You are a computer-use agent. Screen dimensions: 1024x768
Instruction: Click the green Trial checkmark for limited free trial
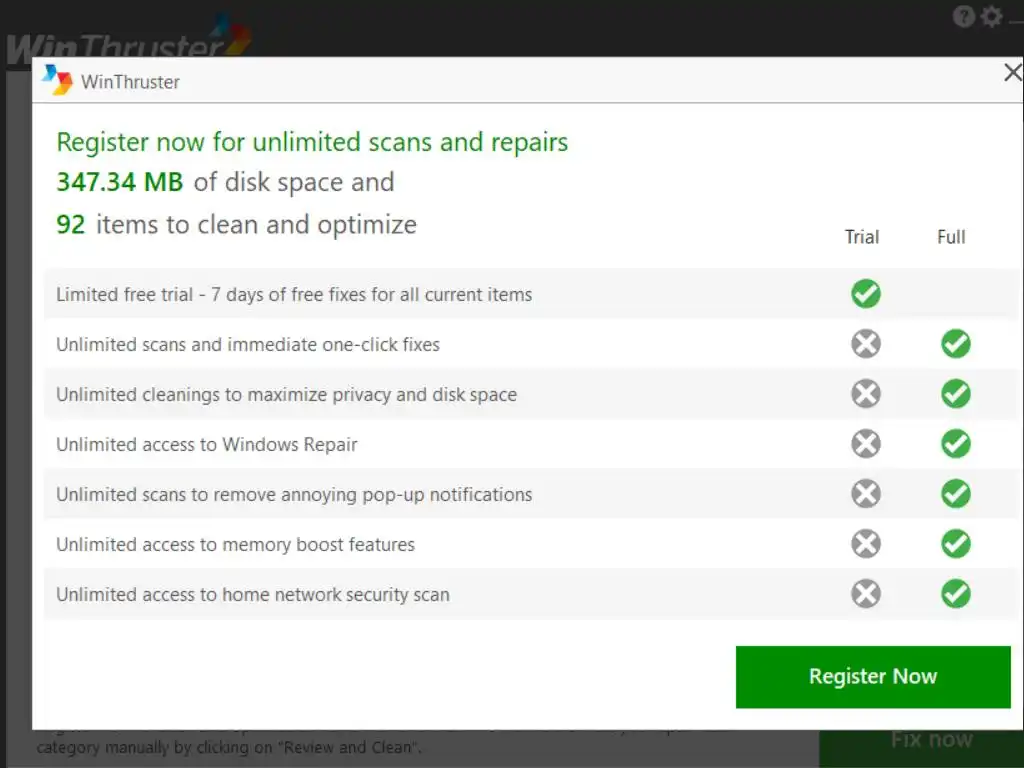[865, 293]
